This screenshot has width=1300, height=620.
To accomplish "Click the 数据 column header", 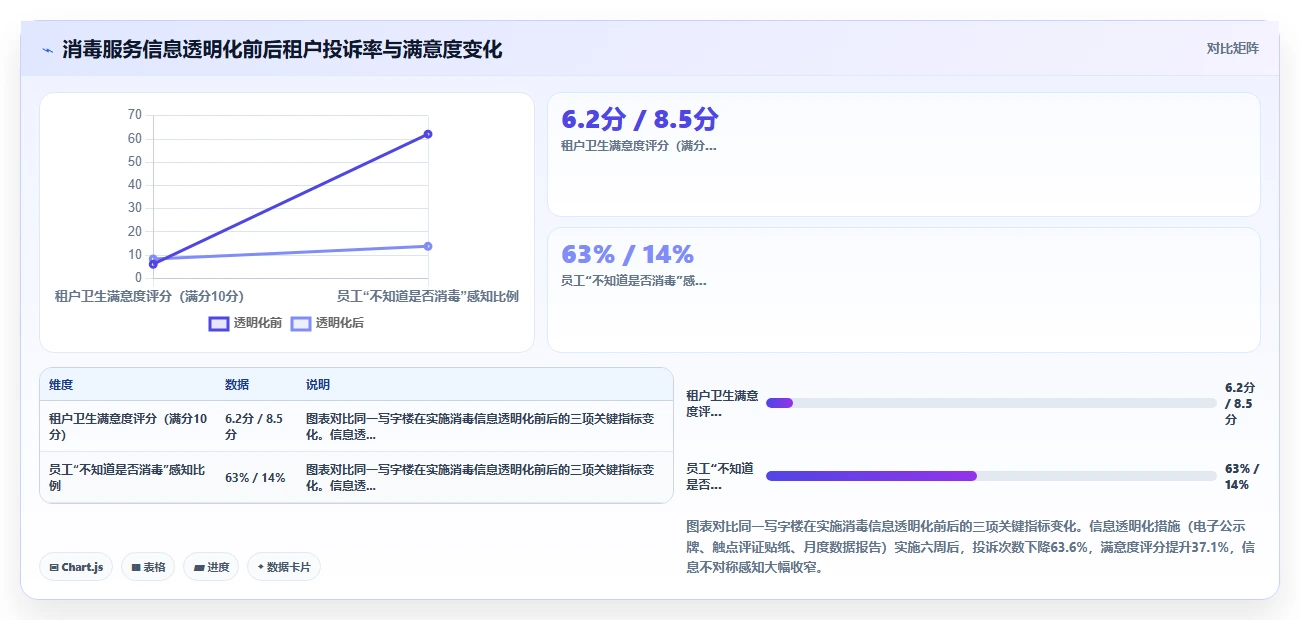I will (237, 385).
